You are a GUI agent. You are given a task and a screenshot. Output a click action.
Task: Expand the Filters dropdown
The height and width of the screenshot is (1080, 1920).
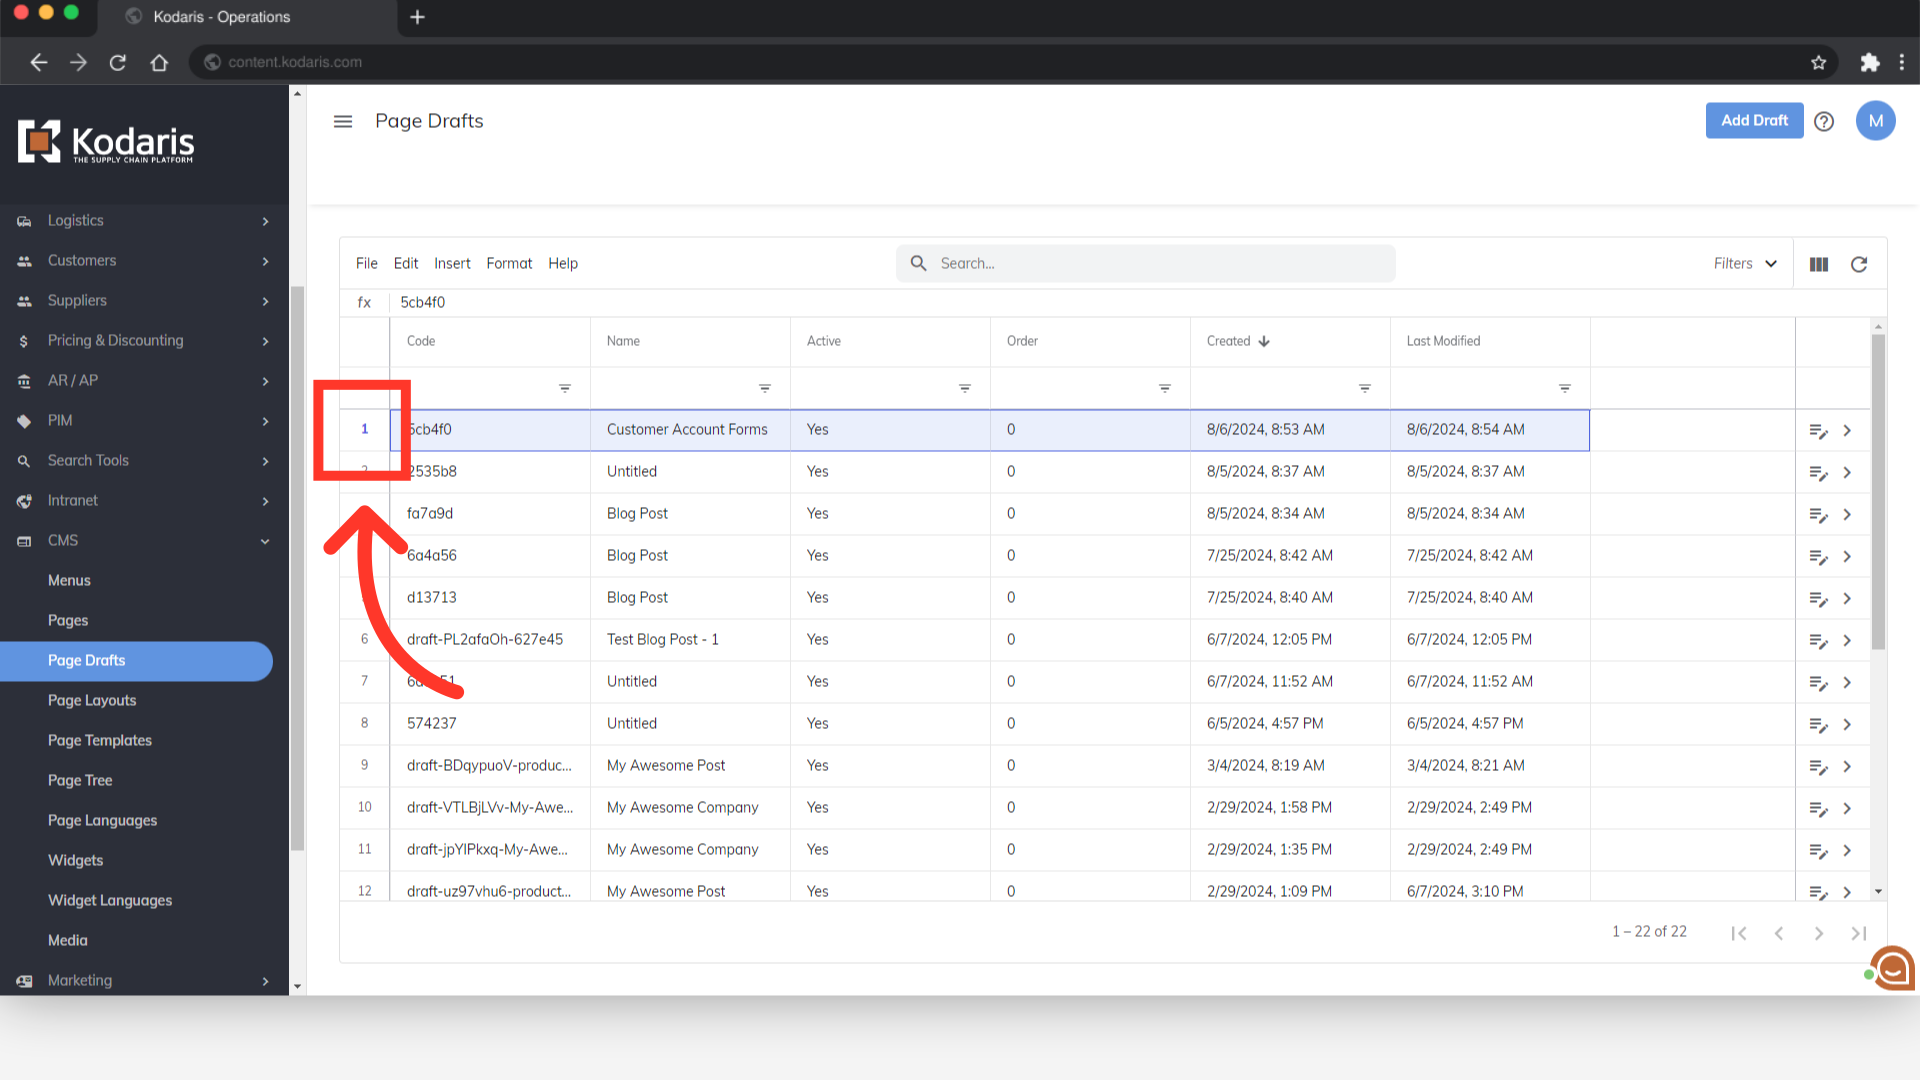[1745, 264]
